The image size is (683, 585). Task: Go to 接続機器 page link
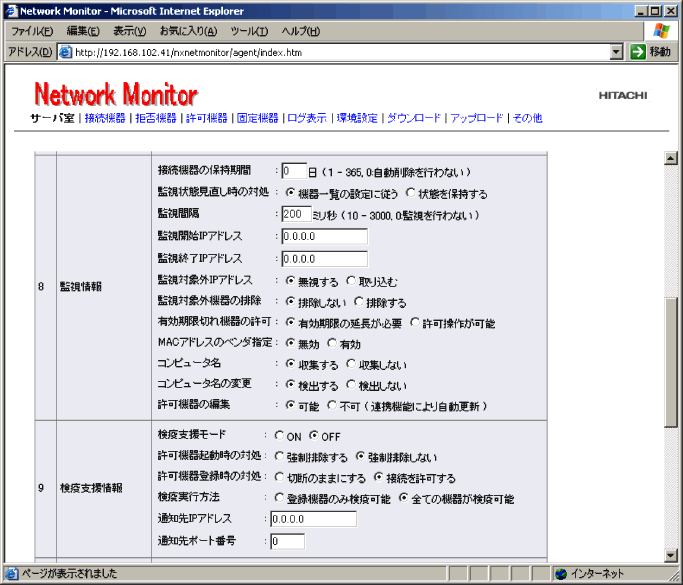(105, 118)
